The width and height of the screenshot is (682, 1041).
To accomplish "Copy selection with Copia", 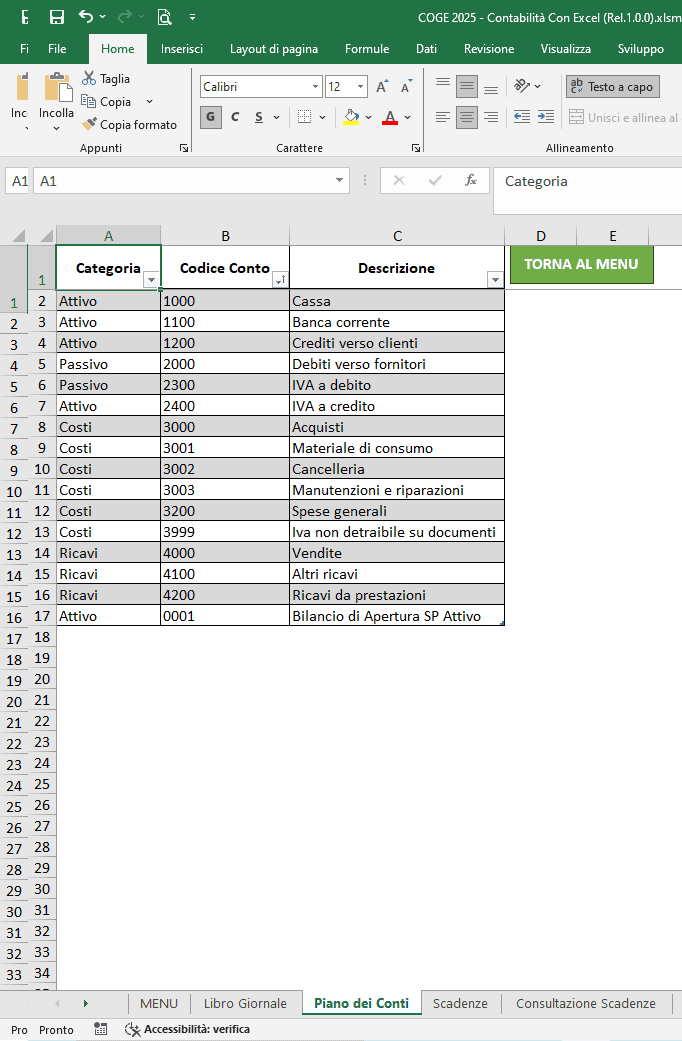I will tap(106, 102).
